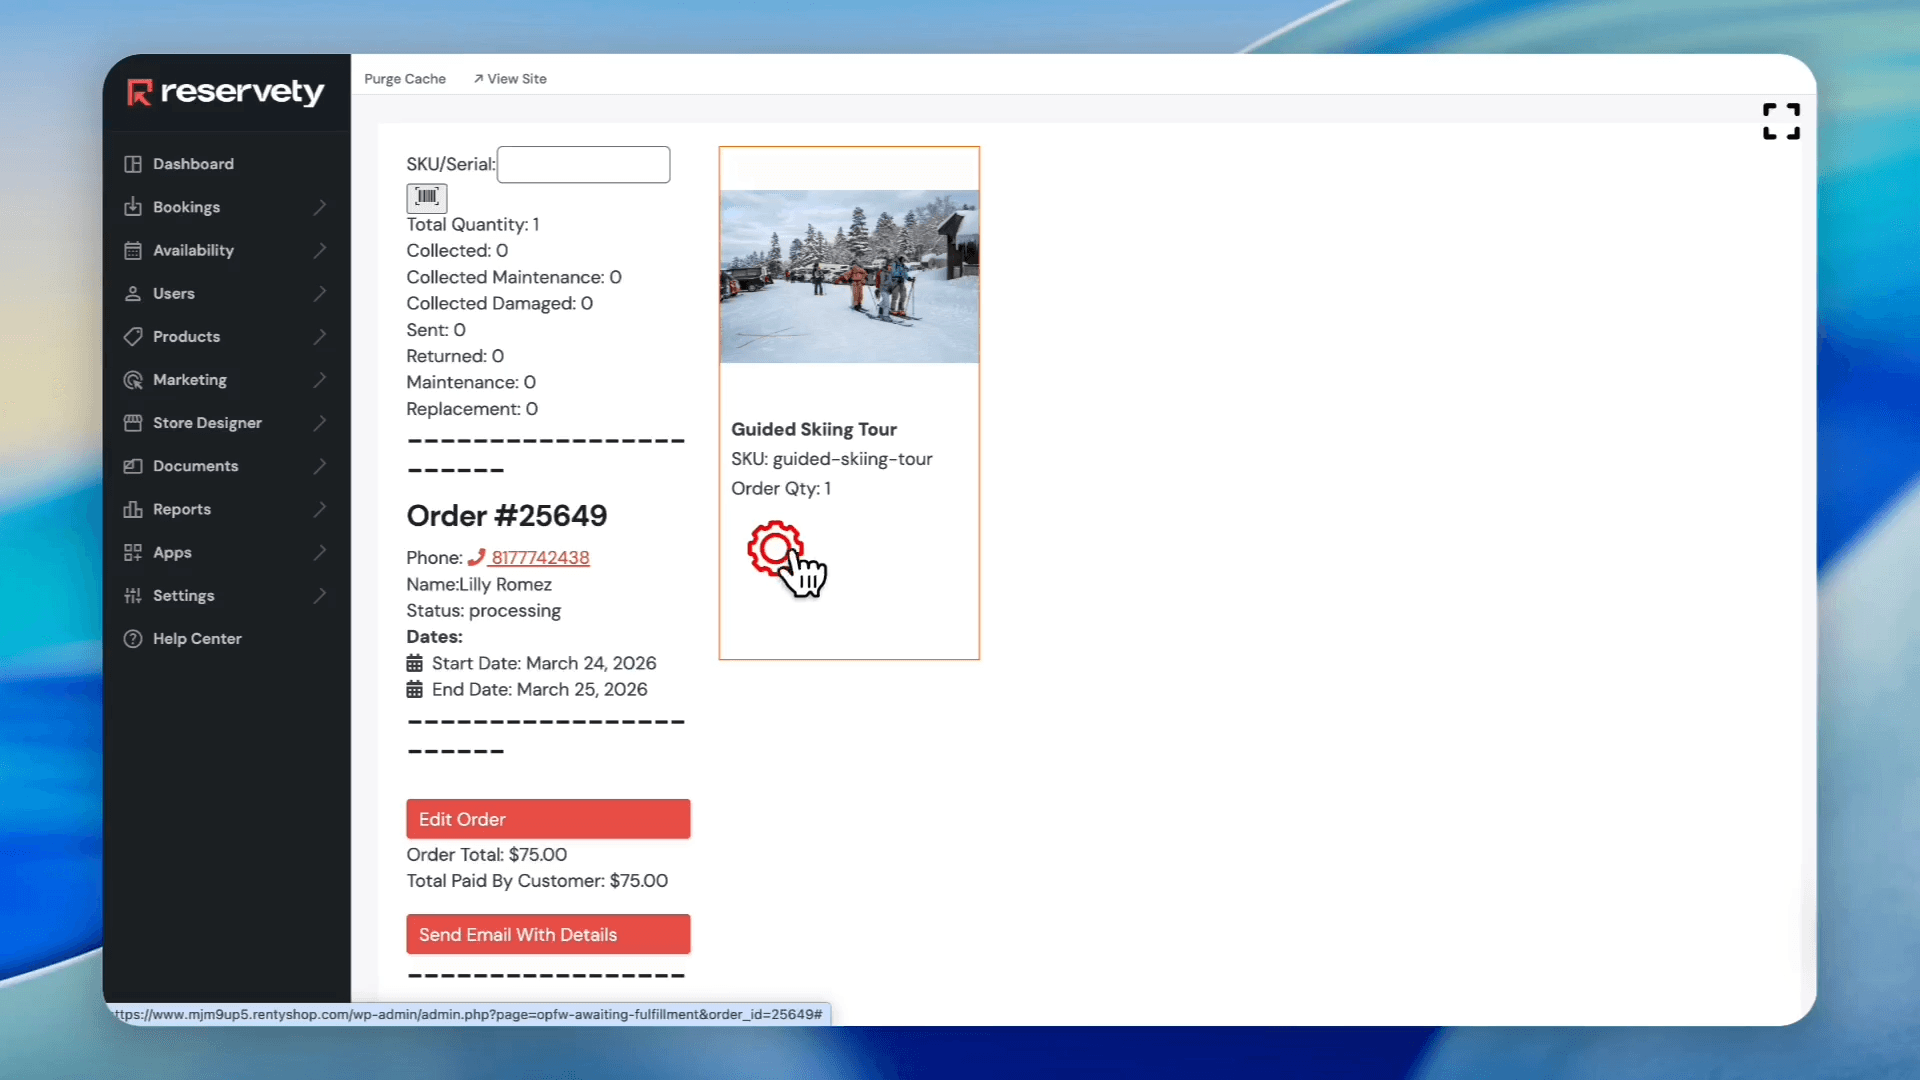Expand the Users menu chevron
Image resolution: width=1920 pixels, height=1080 pixels.
[x=320, y=293]
